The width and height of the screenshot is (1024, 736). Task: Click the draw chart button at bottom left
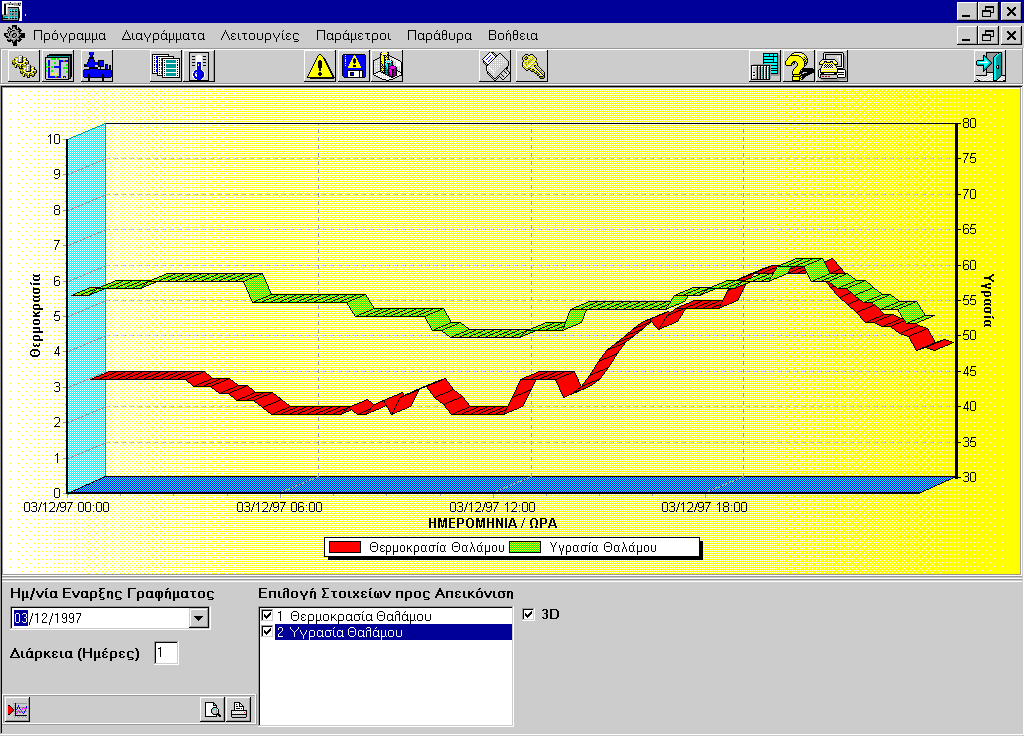(19, 710)
